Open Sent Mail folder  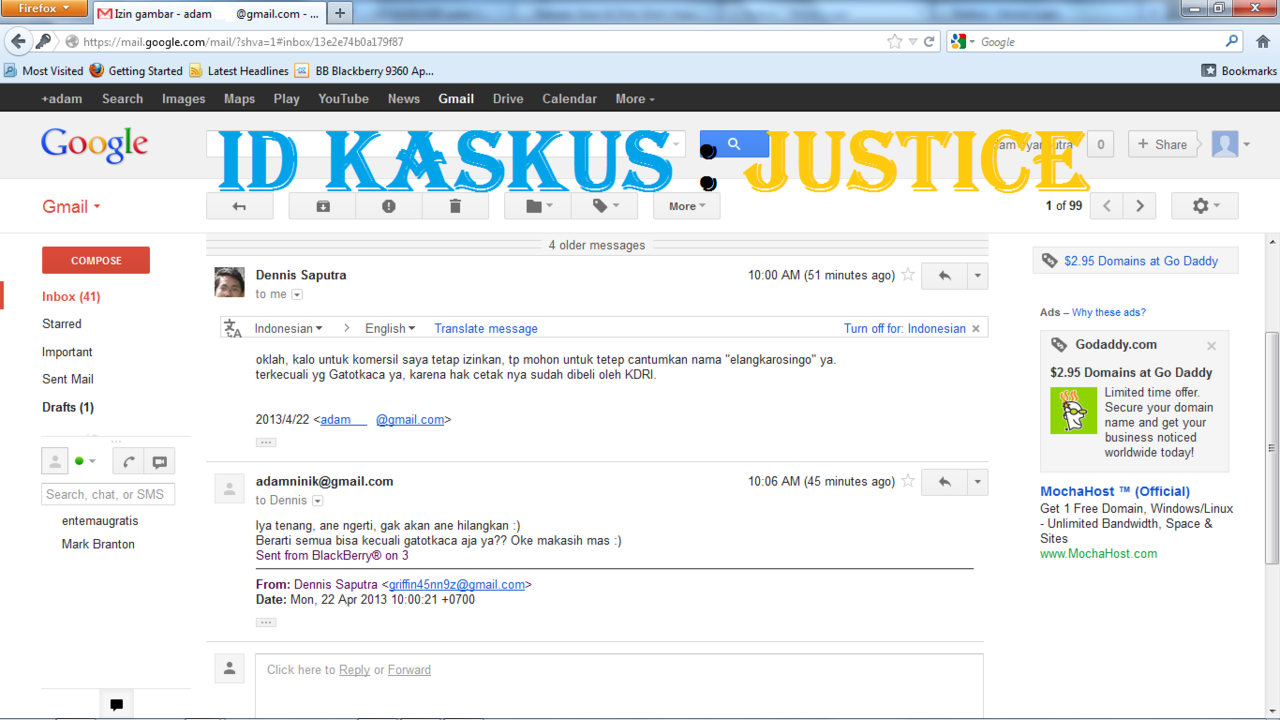[68, 379]
